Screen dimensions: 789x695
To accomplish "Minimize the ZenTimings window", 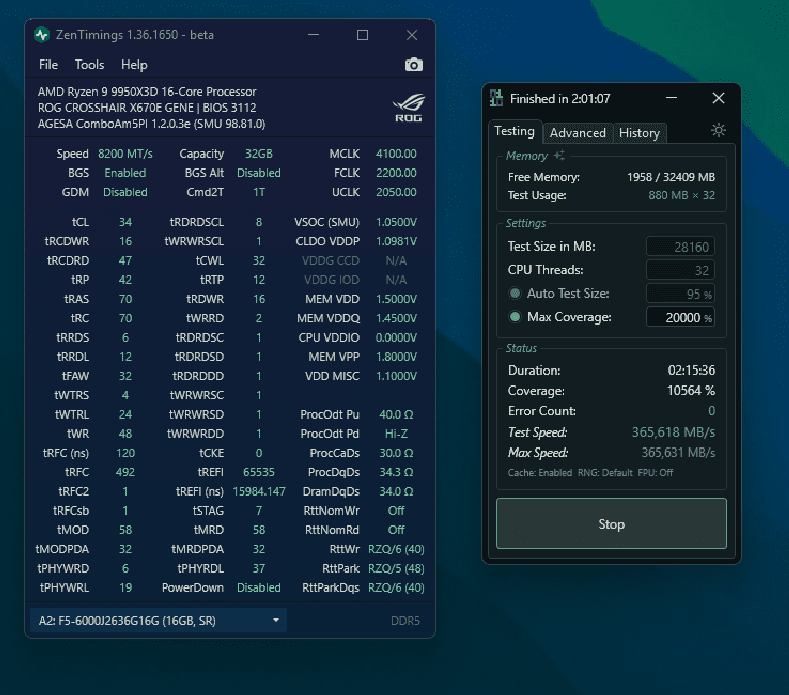I will (313, 35).
